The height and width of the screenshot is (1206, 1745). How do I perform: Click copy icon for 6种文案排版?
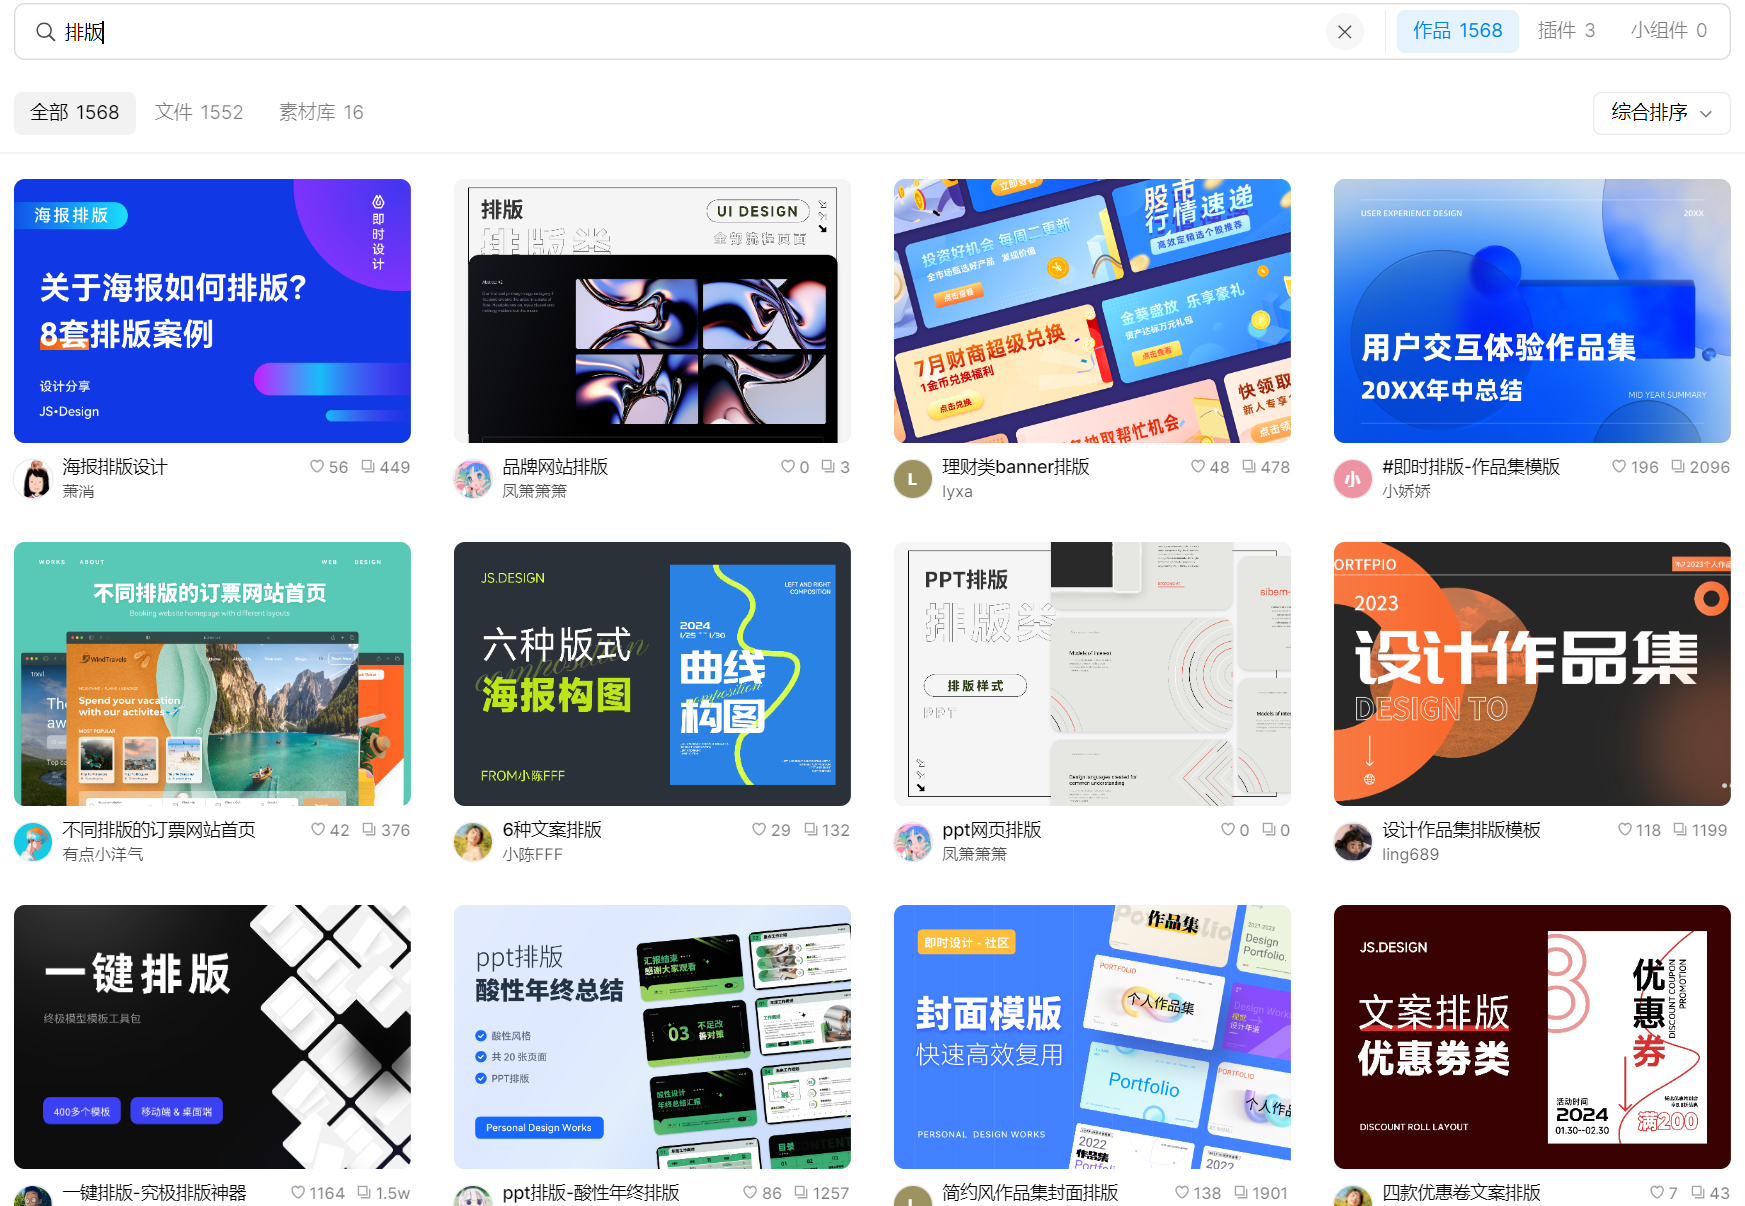[811, 830]
